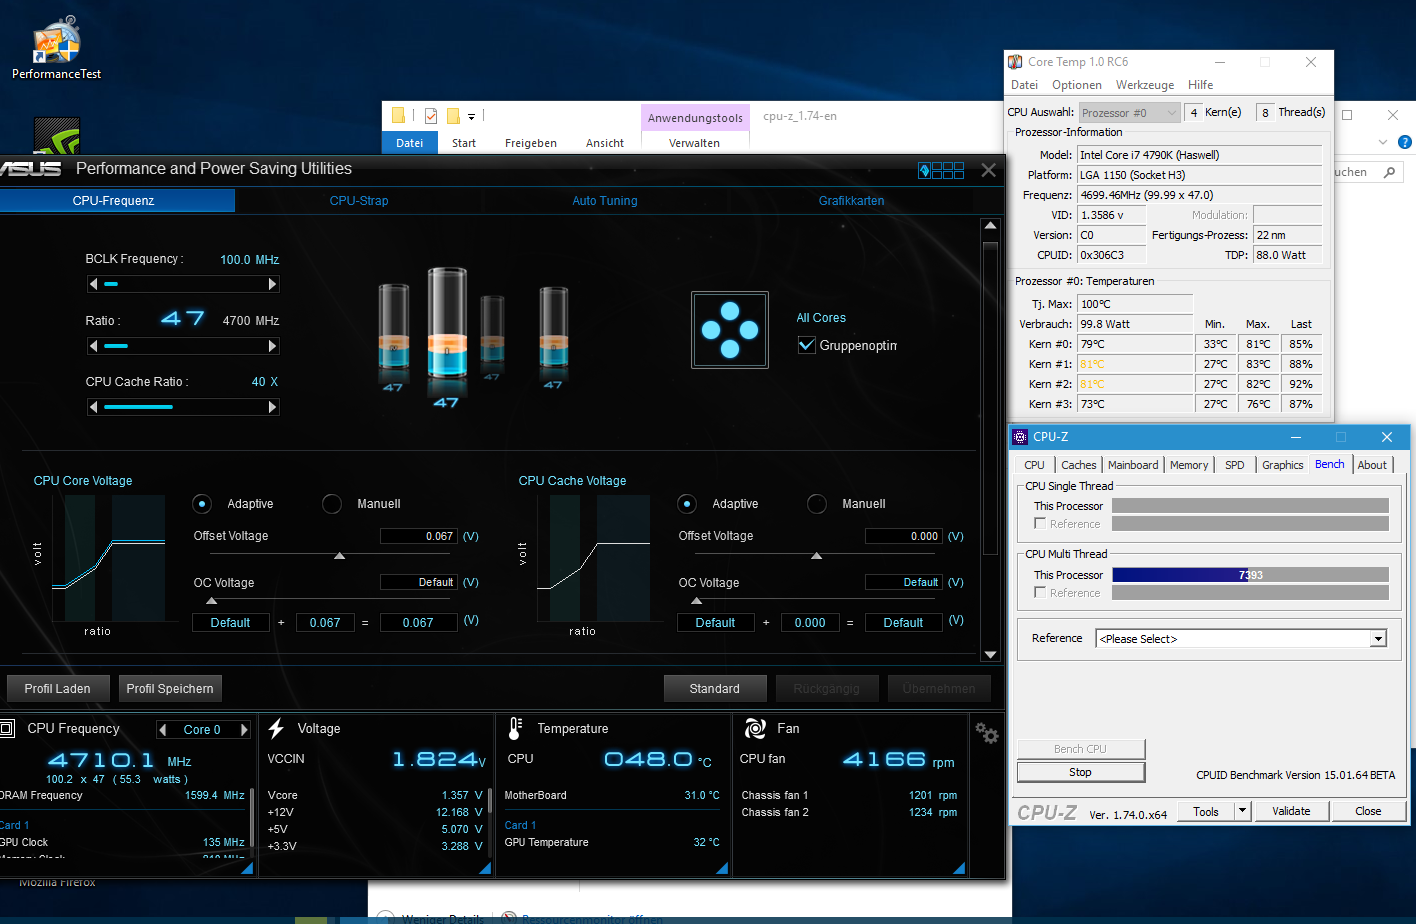This screenshot has width=1416, height=924.
Task: Click the CPU-Z title bar icon
Action: click(1020, 437)
